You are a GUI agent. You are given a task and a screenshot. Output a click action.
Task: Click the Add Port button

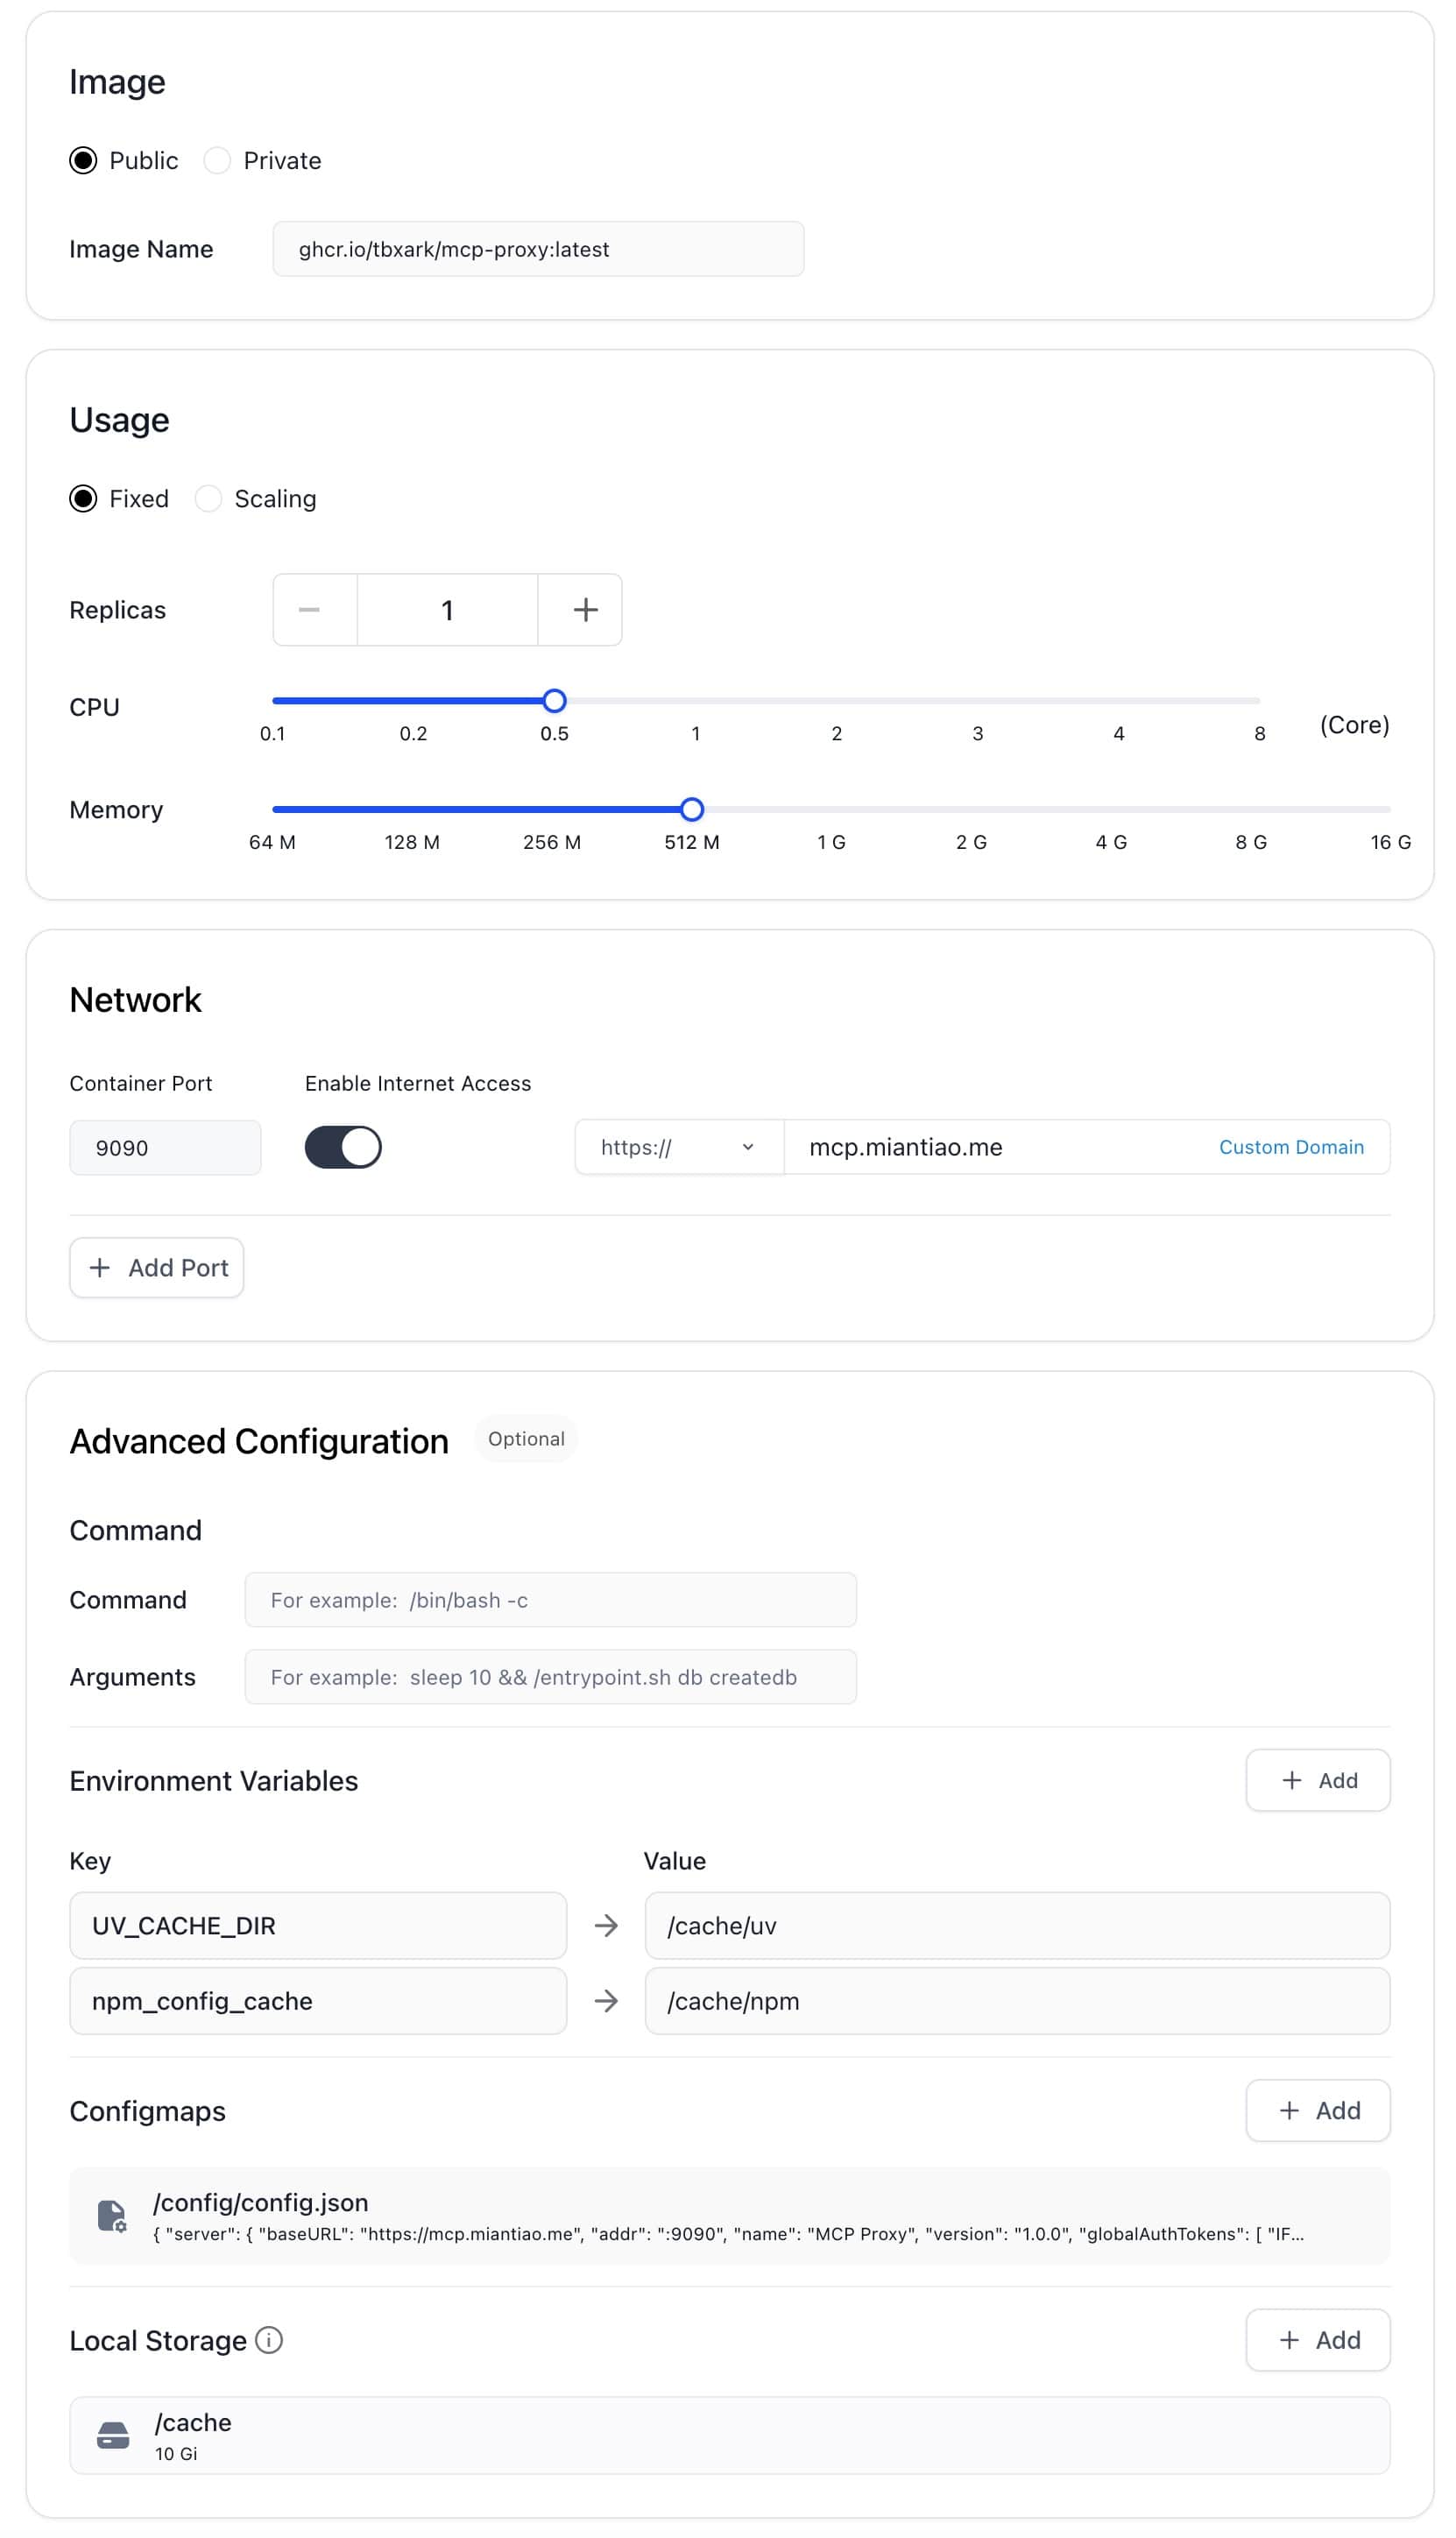[157, 1267]
